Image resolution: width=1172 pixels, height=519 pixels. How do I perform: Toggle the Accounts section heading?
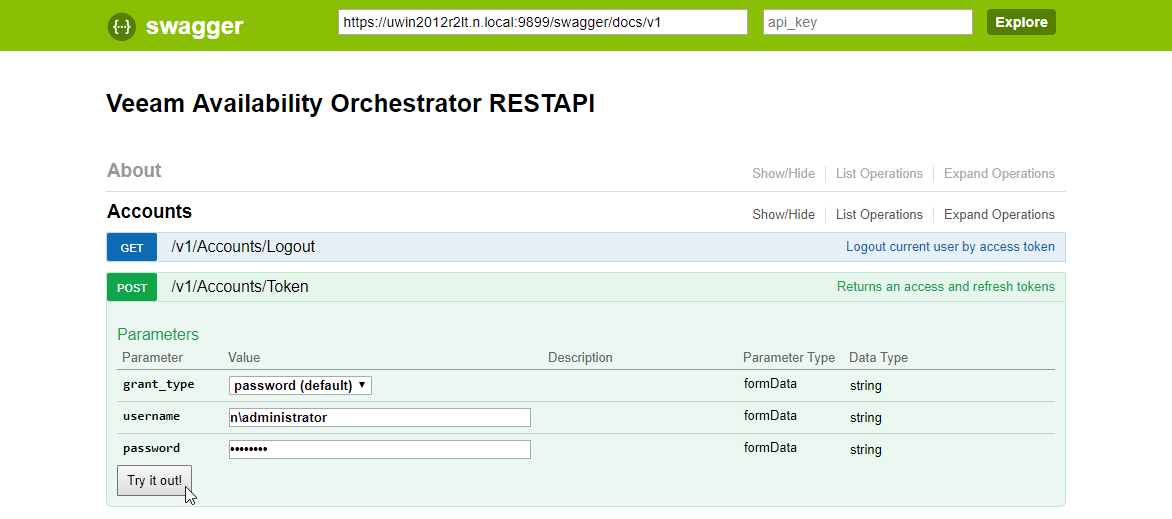point(149,212)
